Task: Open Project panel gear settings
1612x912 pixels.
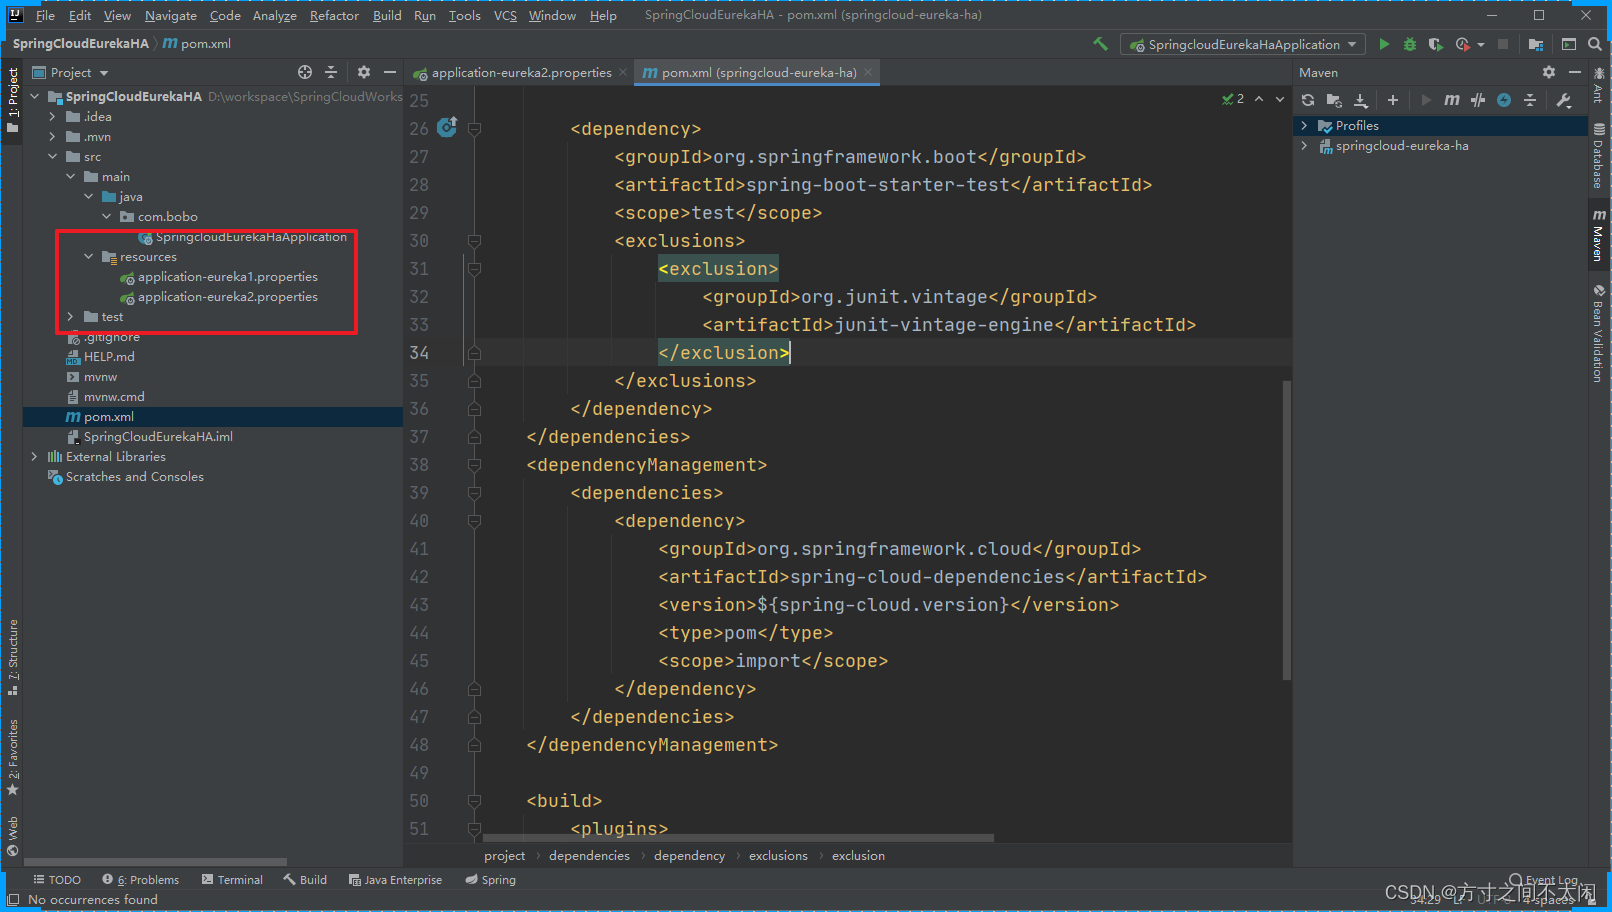Action: [364, 72]
